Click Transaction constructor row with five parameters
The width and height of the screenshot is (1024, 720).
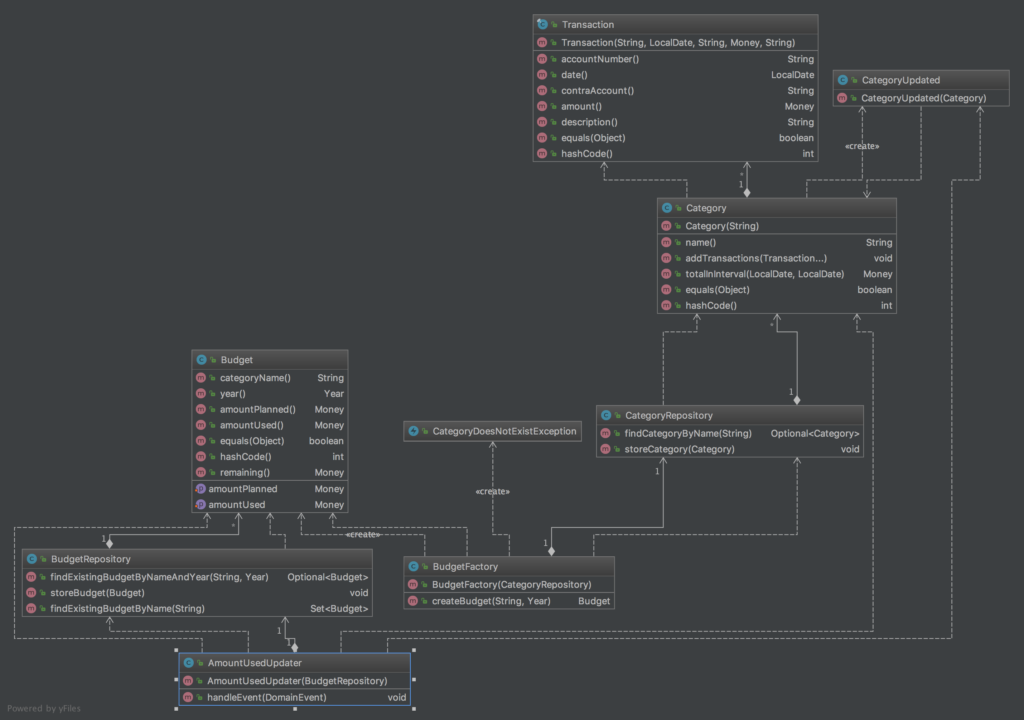675,42
